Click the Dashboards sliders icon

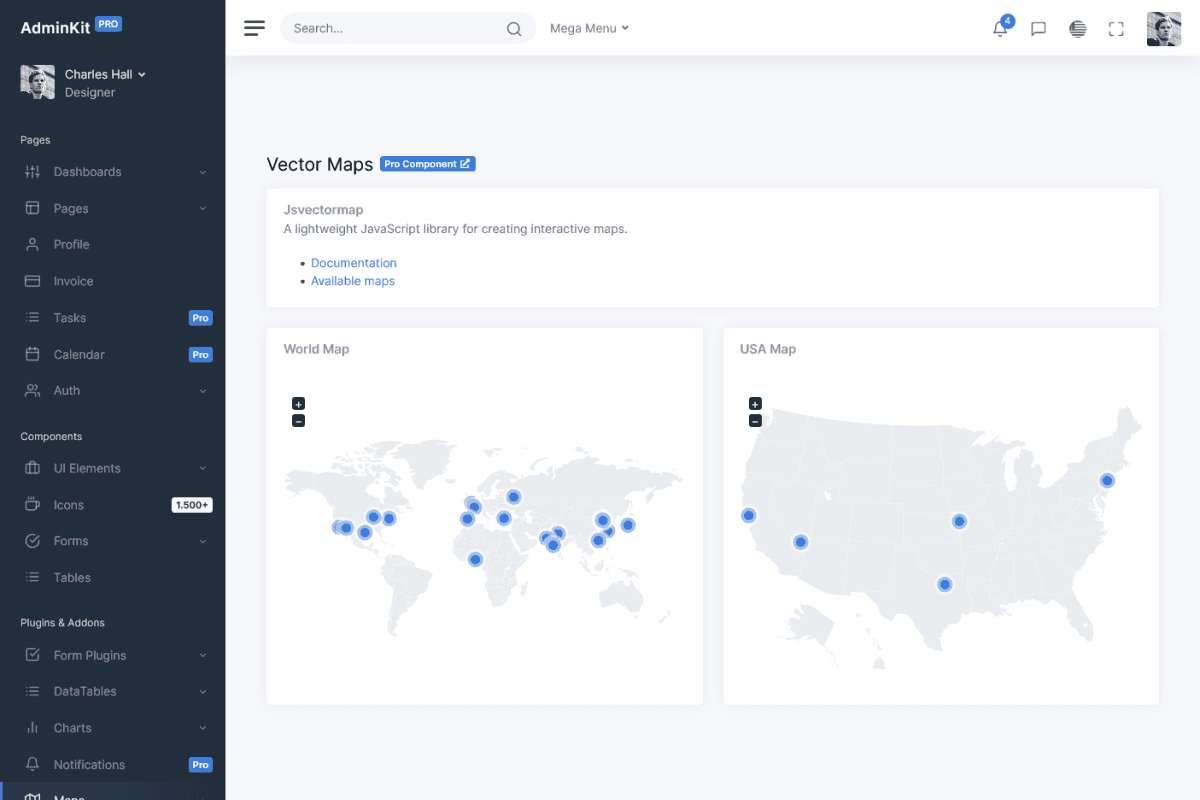click(32, 172)
